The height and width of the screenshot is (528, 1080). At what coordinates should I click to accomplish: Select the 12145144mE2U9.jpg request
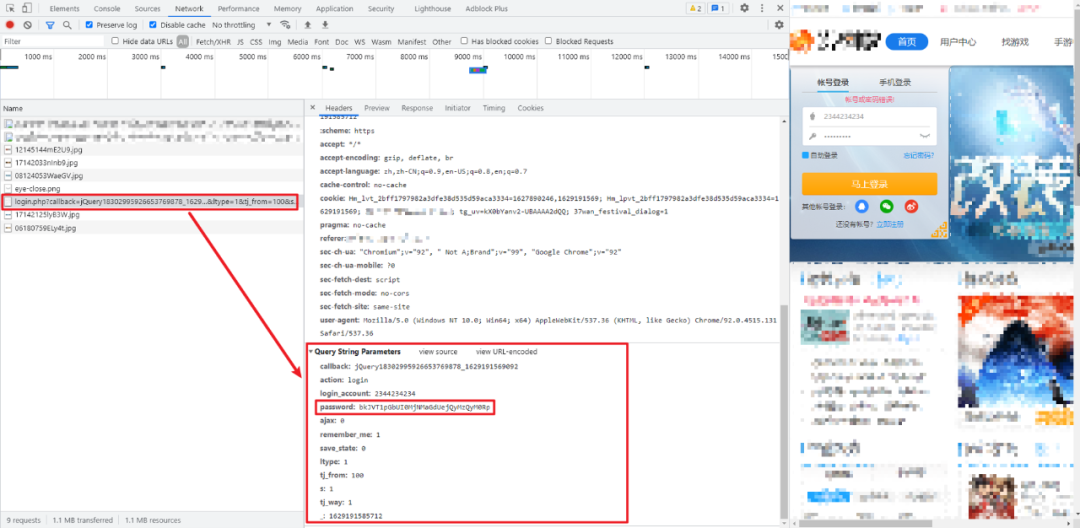pyautogui.click(x=151, y=149)
